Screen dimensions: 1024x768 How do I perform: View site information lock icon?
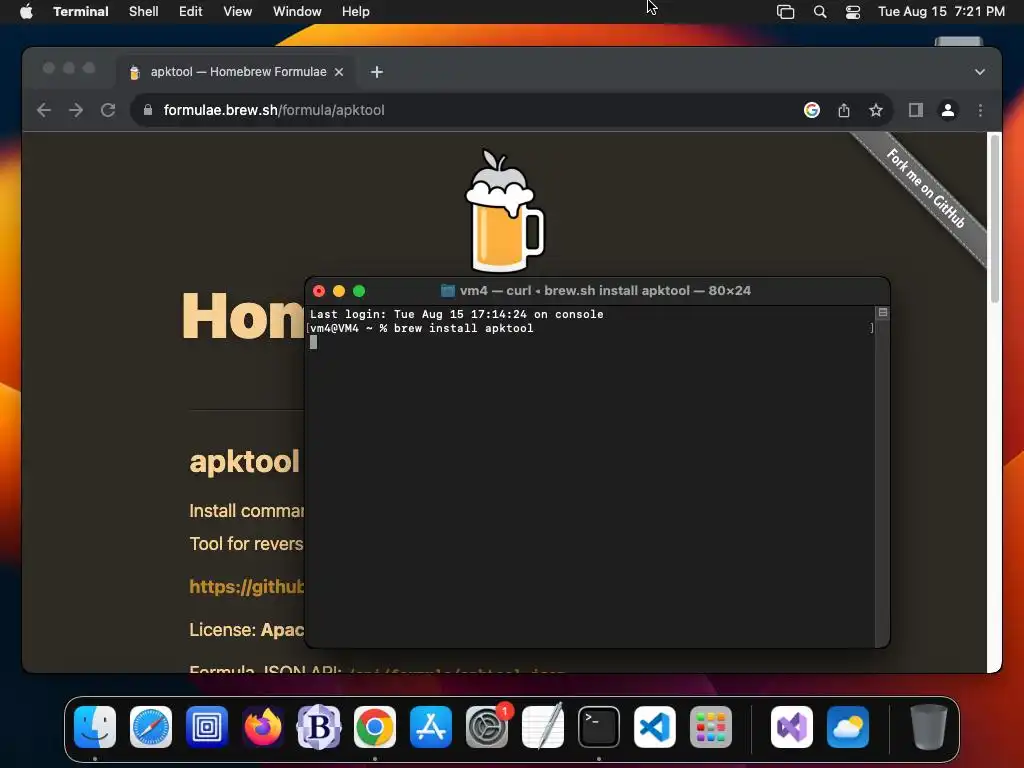[x=148, y=110]
